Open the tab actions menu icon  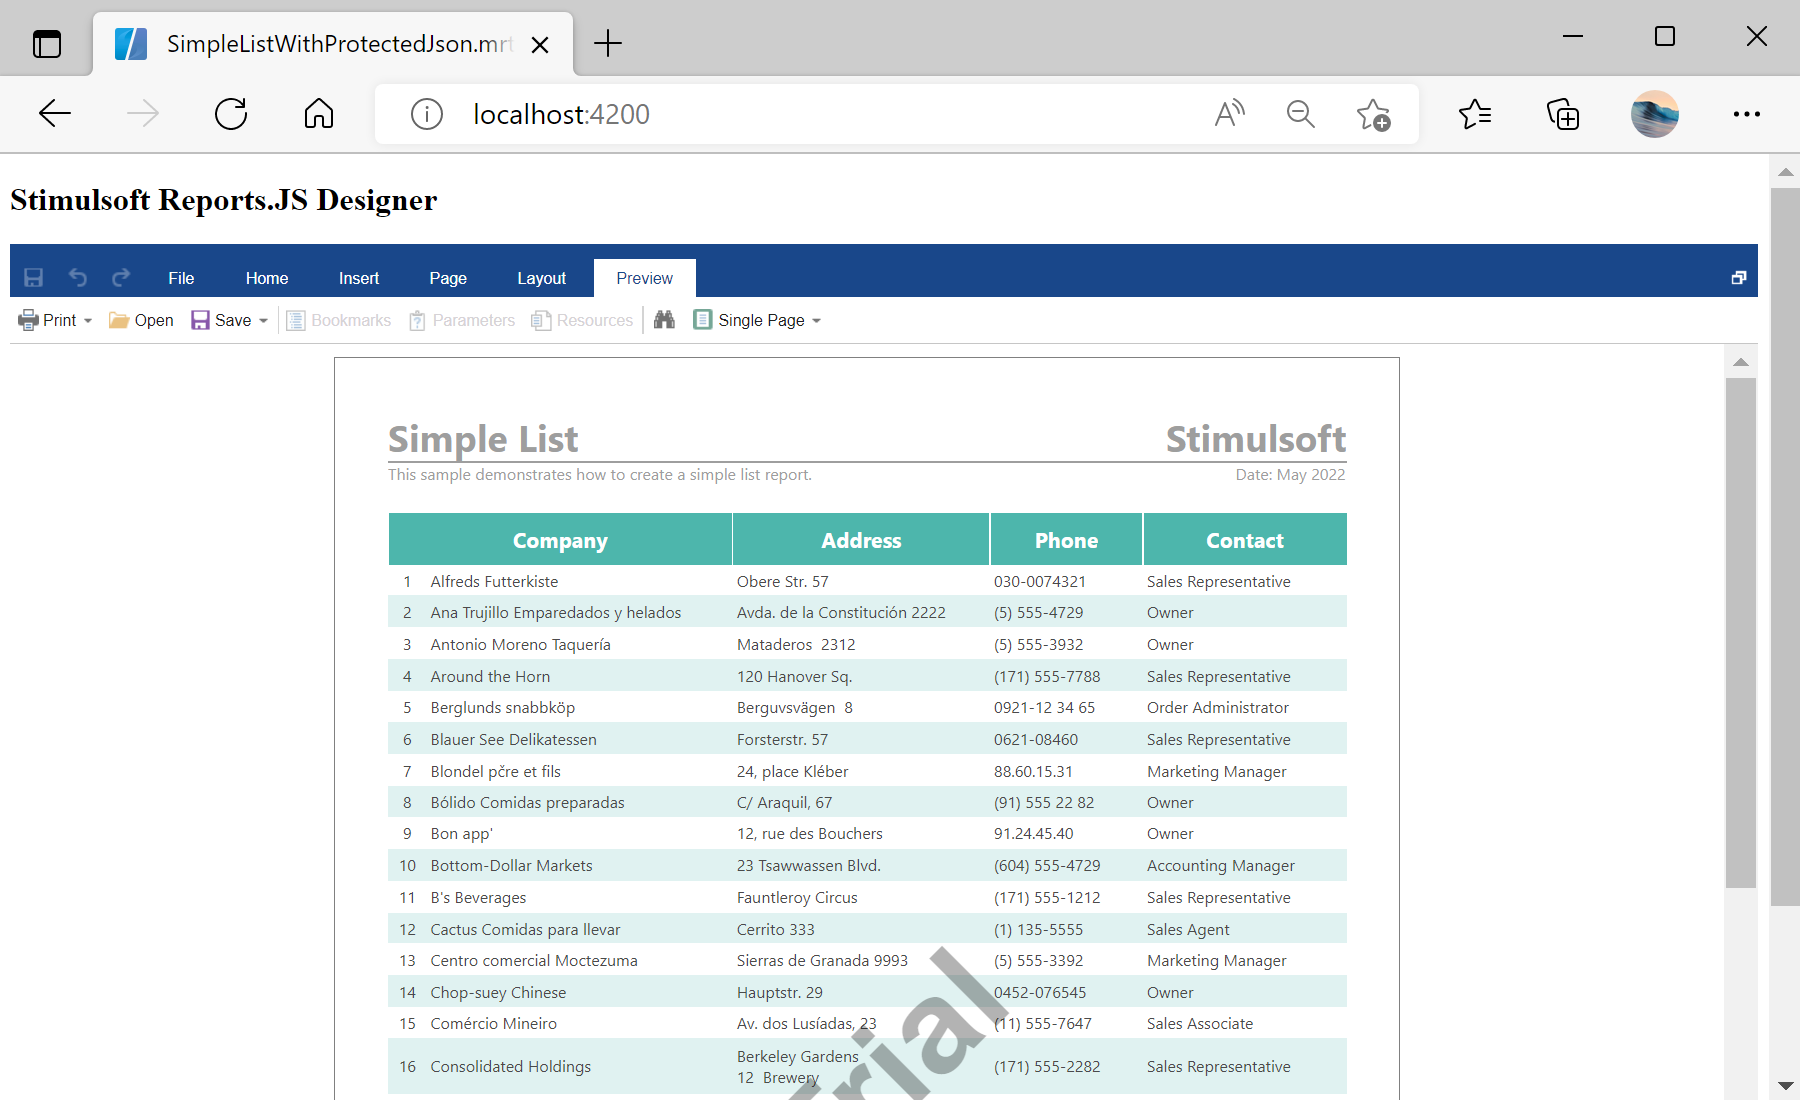tap(47, 44)
